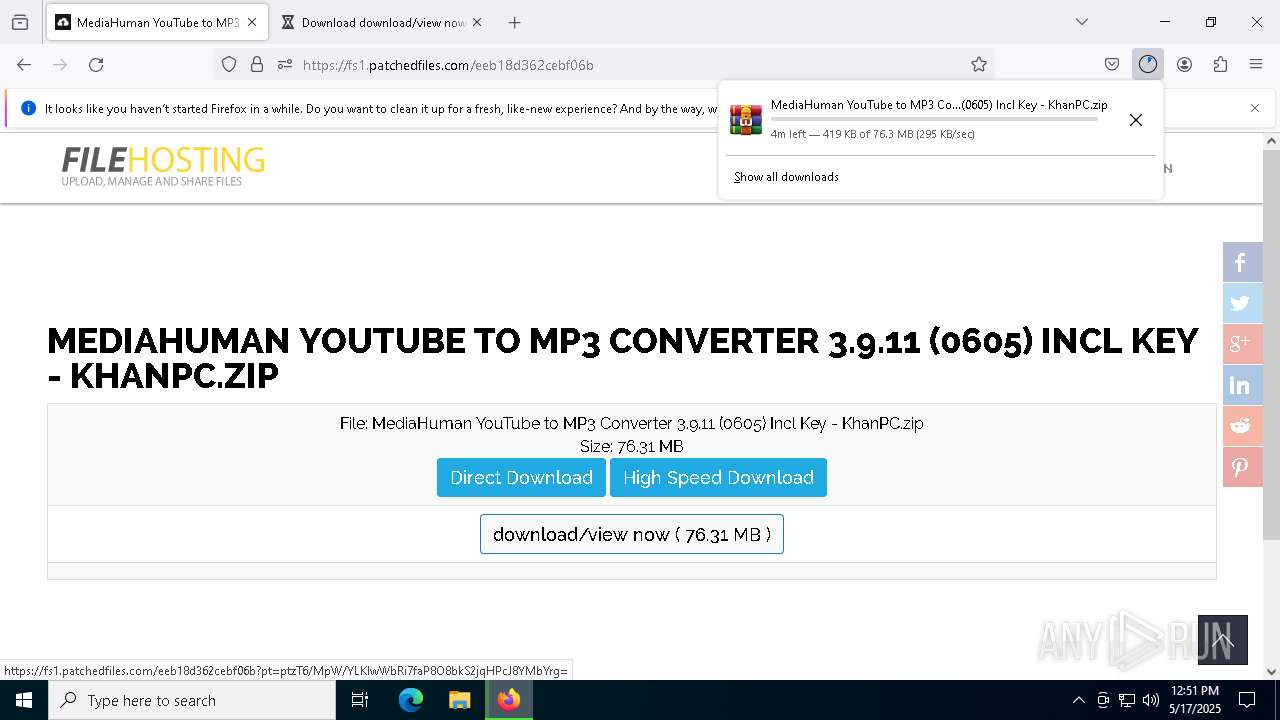Open the Extensions puzzle icon
Viewport: 1280px width, 720px height.
(x=1220, y=64)
